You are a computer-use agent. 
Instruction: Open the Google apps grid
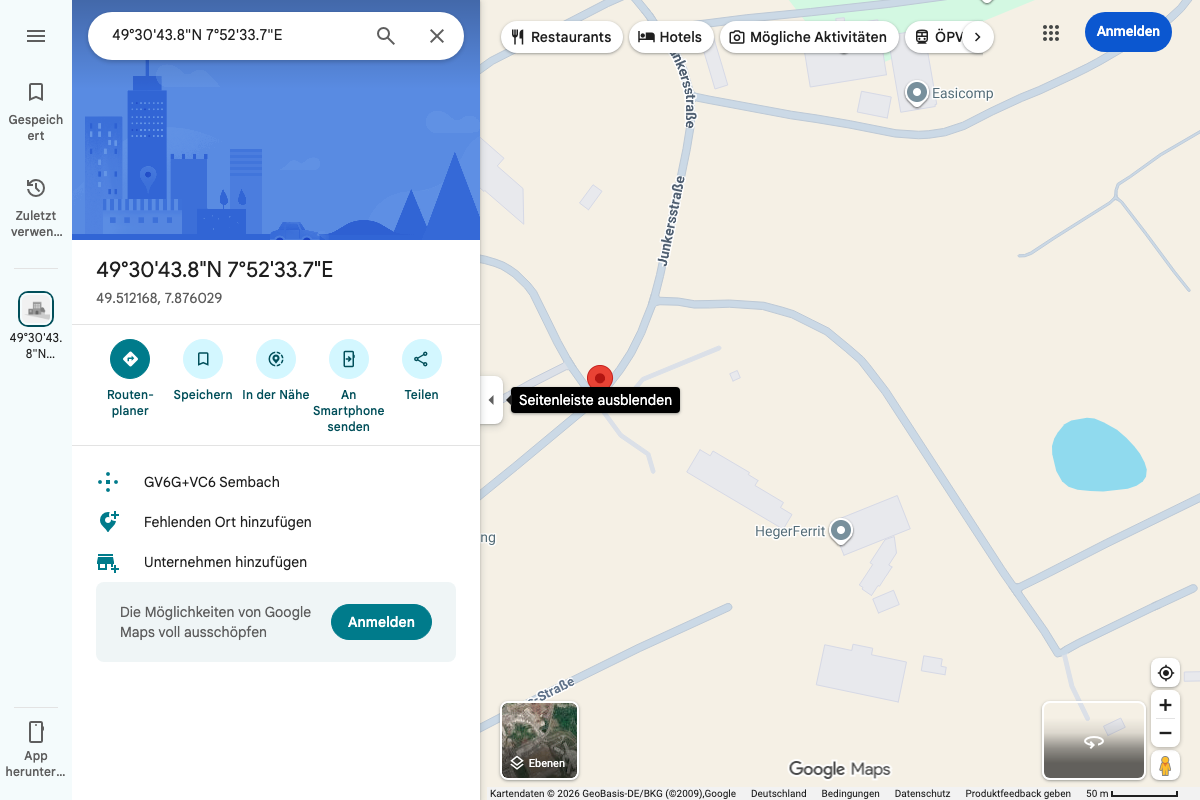(x=1050, y=33)
